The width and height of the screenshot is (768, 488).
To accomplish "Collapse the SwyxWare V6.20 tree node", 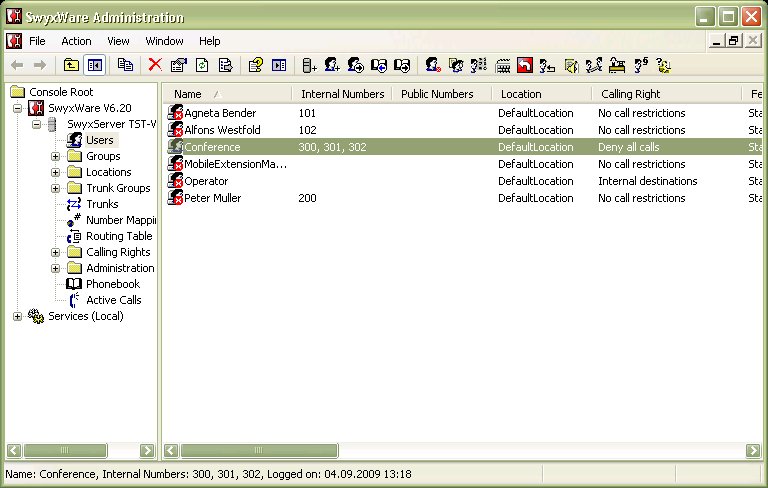I will [18, 108].
